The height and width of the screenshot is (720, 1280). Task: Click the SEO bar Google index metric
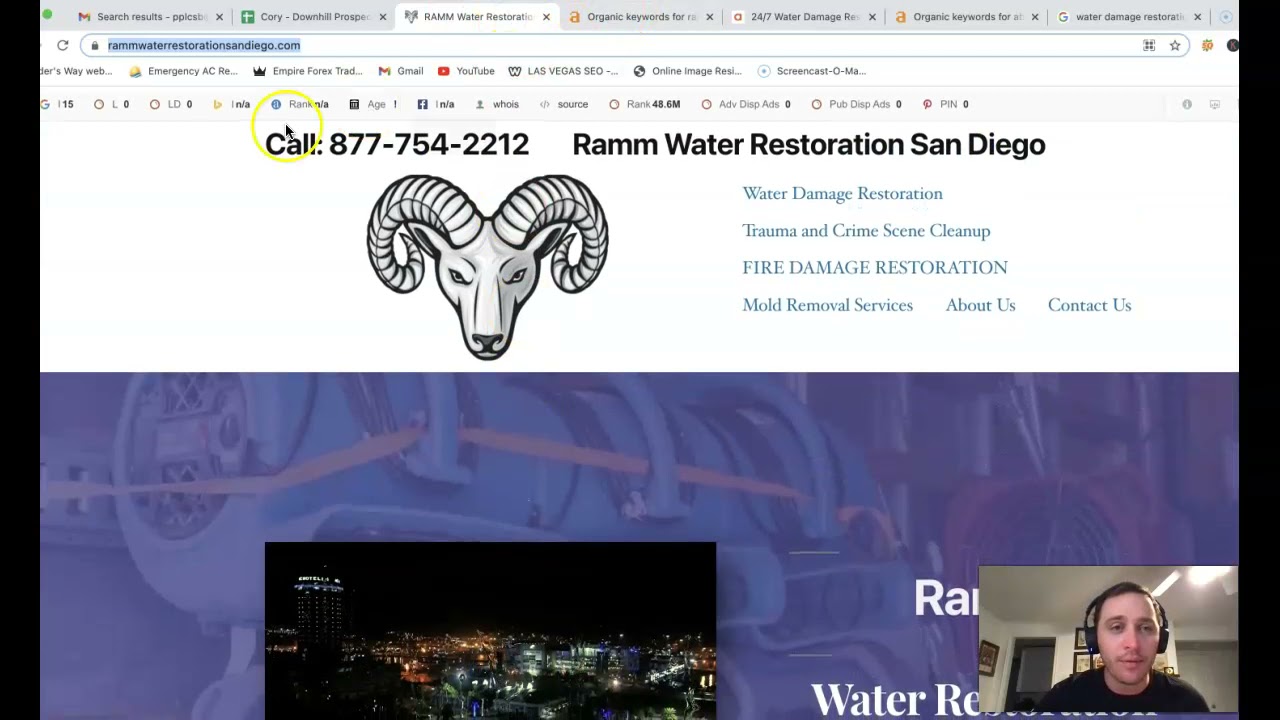57,104
